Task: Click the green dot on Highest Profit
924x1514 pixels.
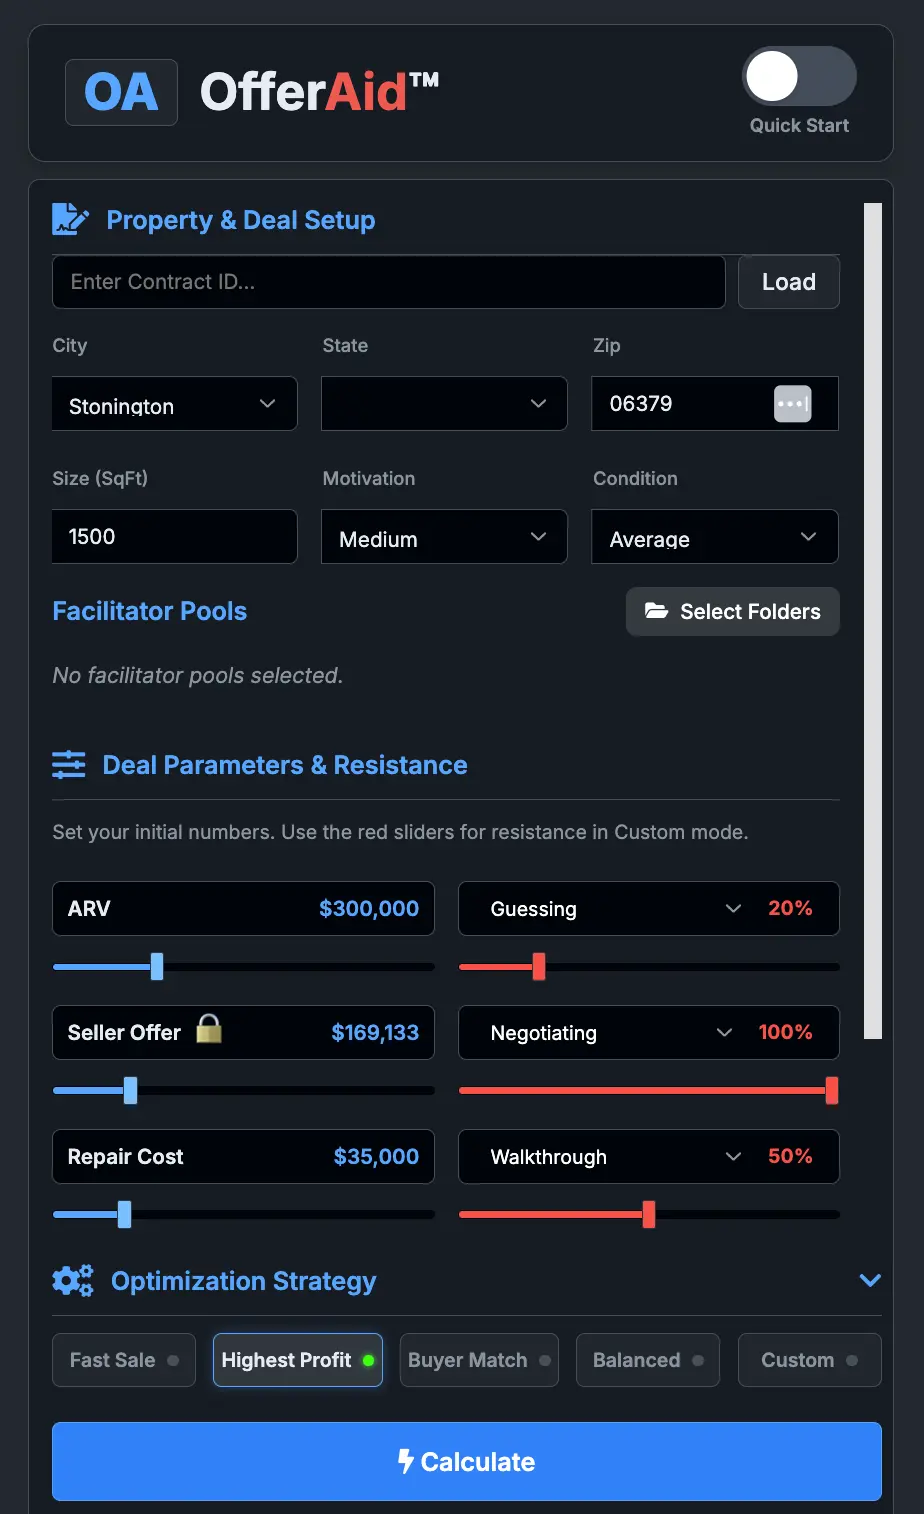Action: (x=366, y=1360)
